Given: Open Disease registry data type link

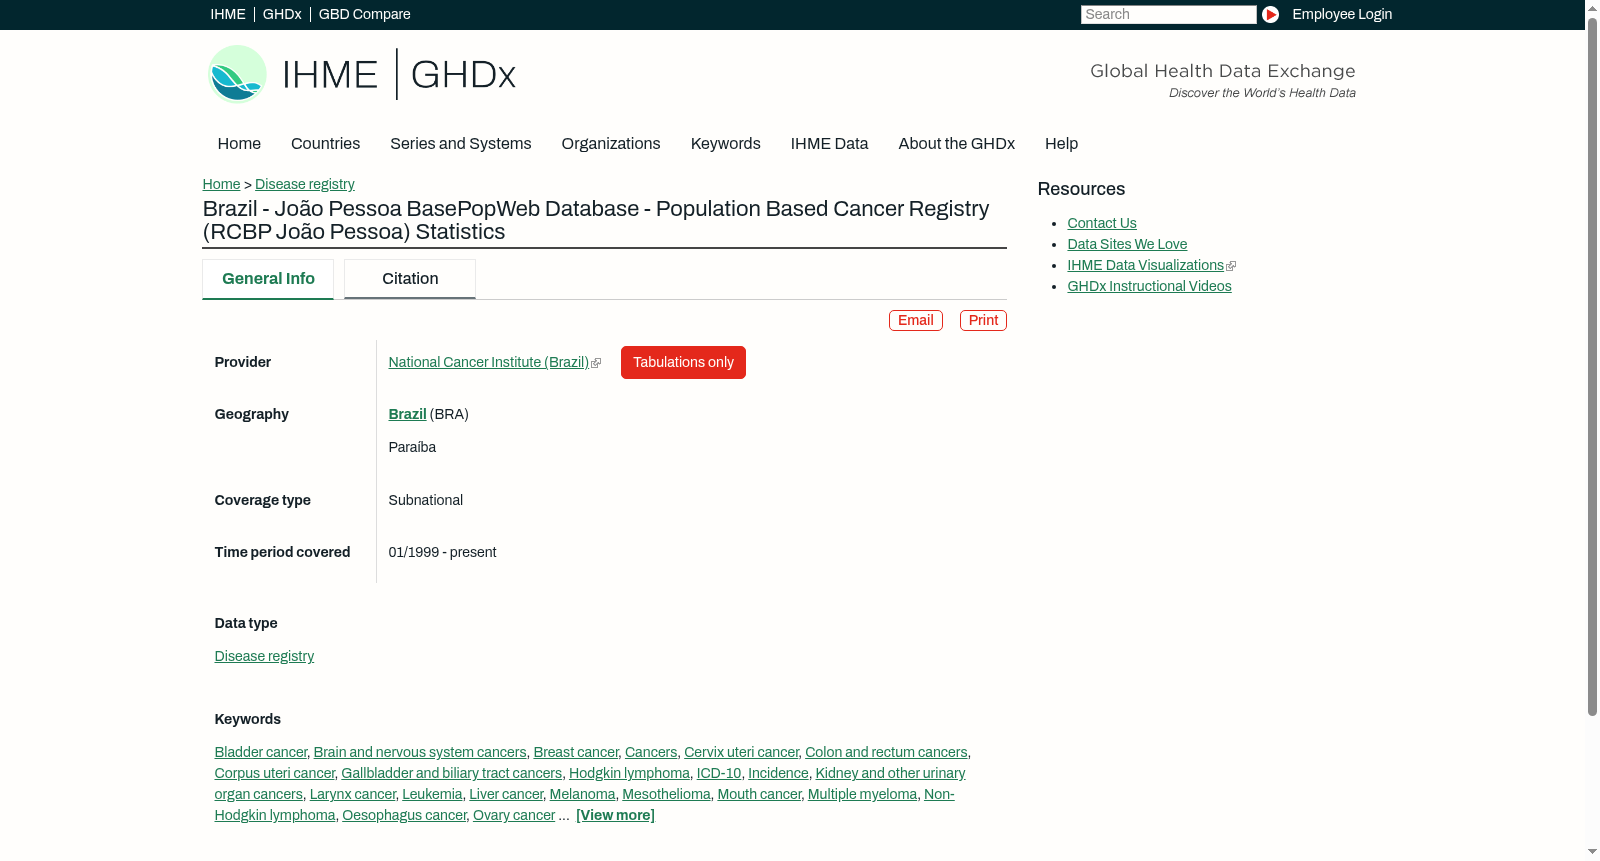Looking at the screenshot, I should click(x=264, y=656).
